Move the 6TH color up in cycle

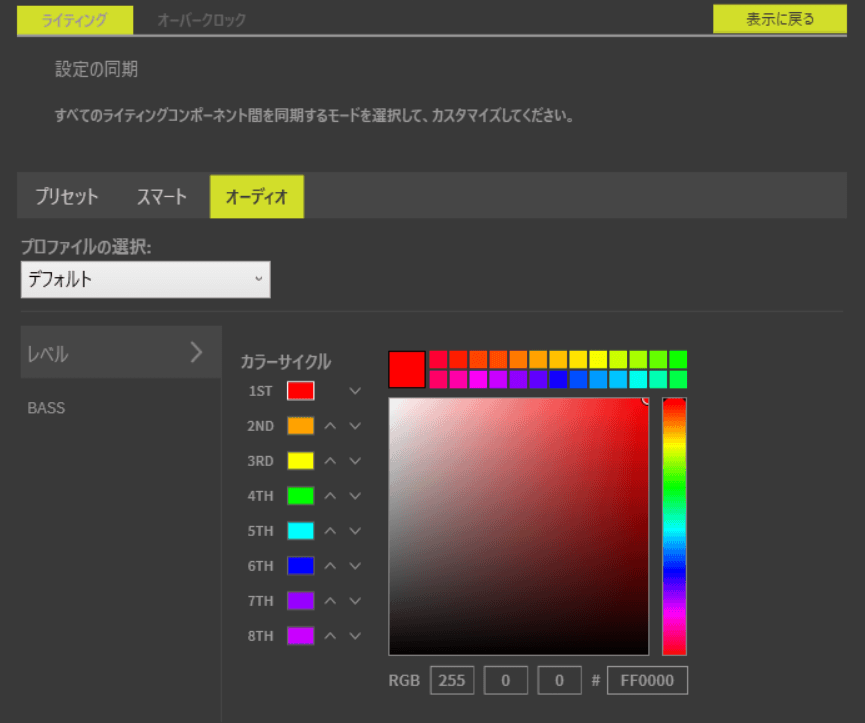[330, 566]
